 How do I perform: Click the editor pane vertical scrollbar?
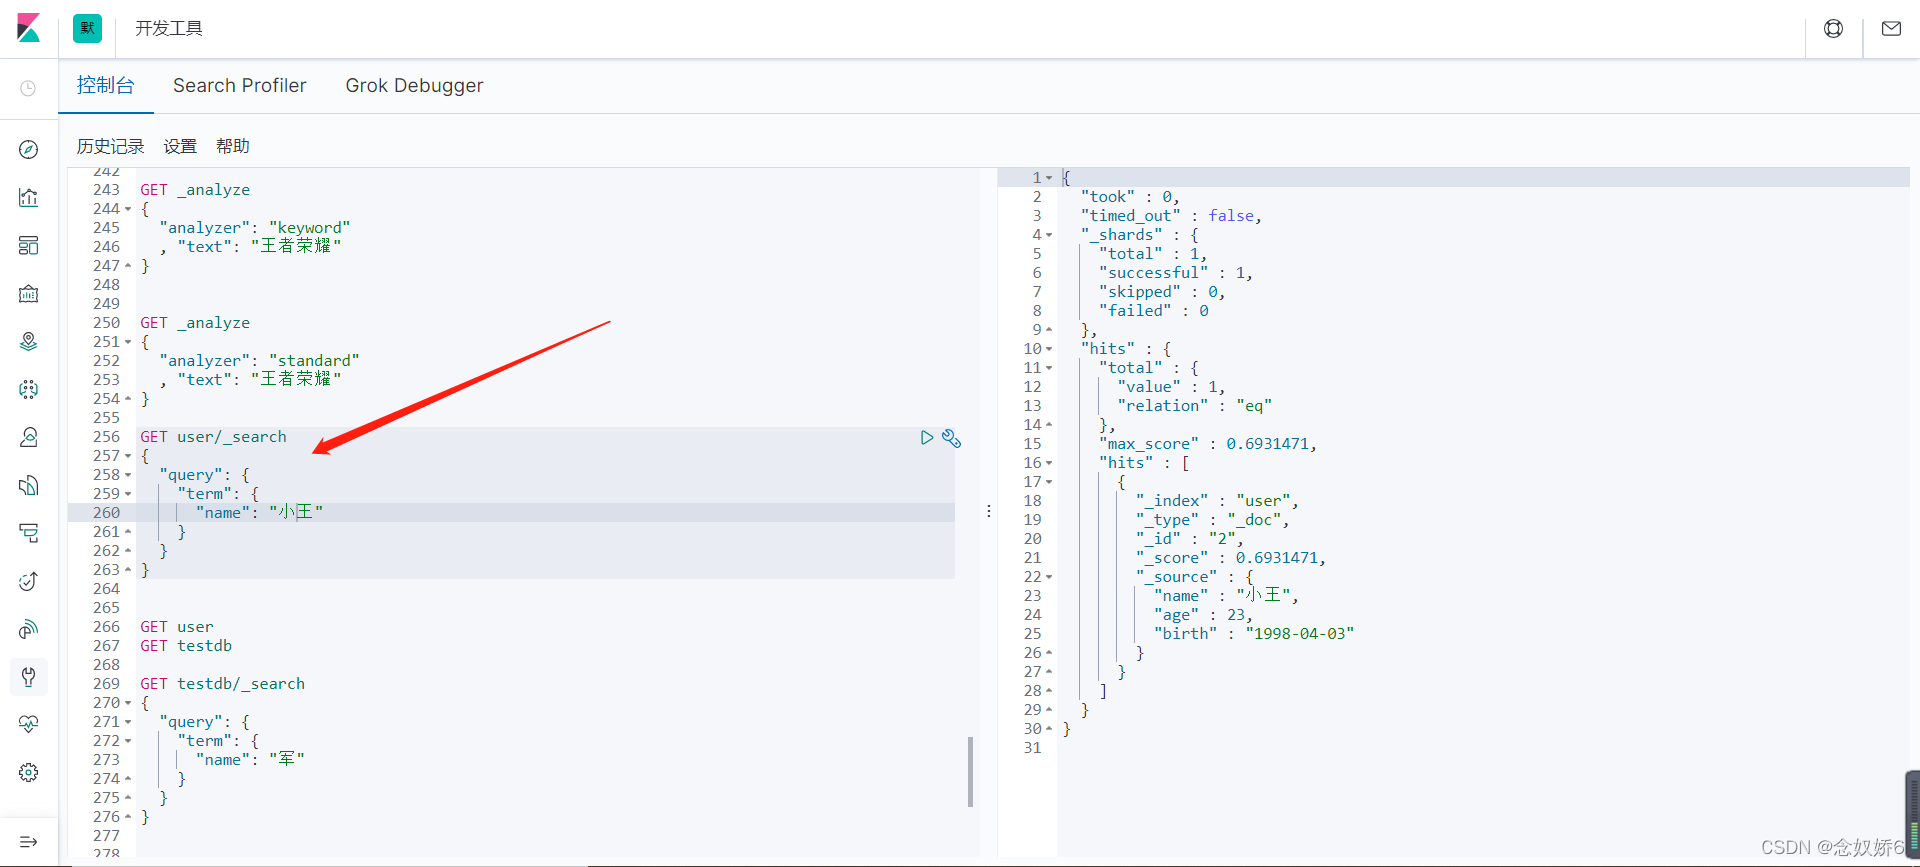click(x=970, y=771)
